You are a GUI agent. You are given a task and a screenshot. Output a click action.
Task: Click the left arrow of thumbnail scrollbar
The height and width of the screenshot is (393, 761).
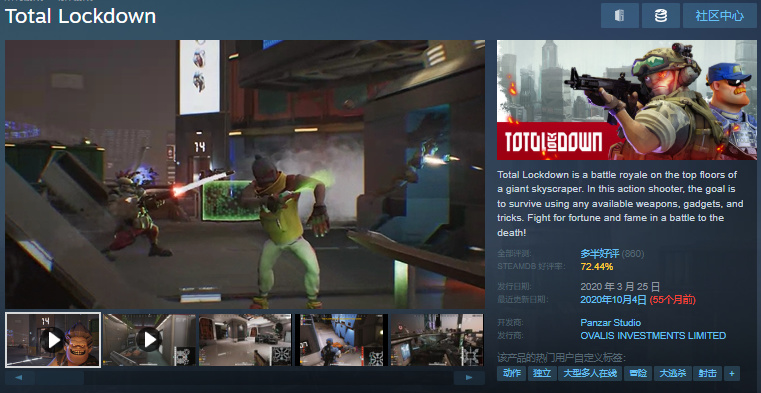[x=19, y=377]
